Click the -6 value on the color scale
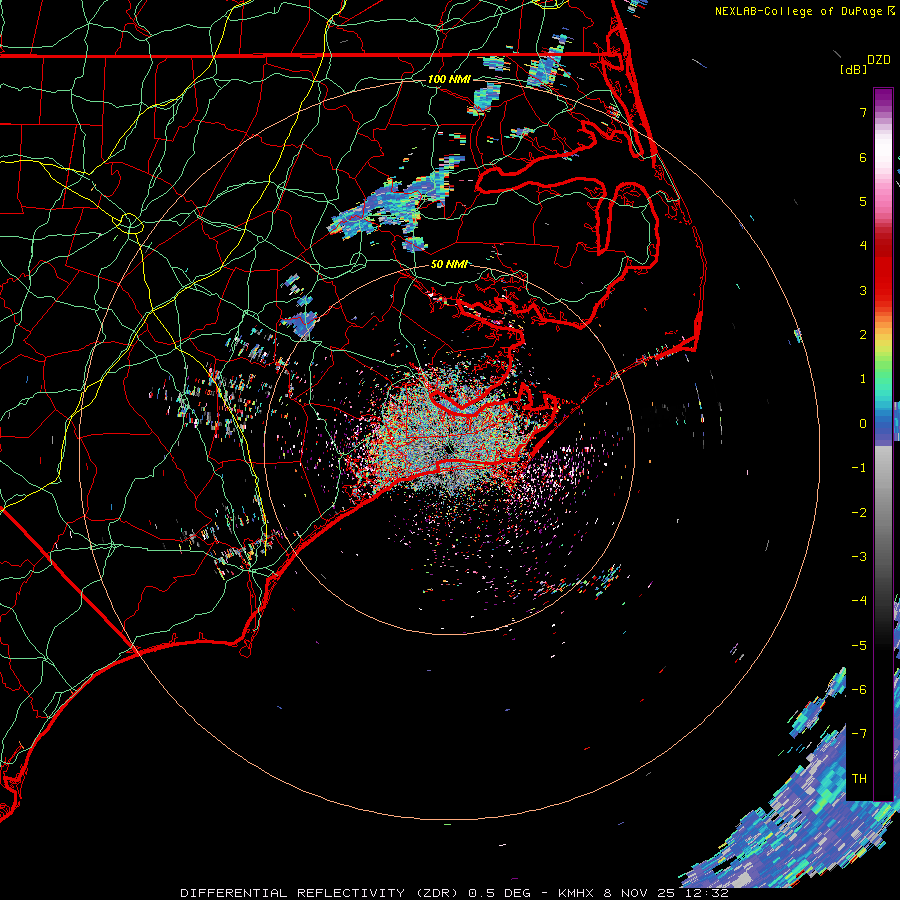 tap(859, 690)
